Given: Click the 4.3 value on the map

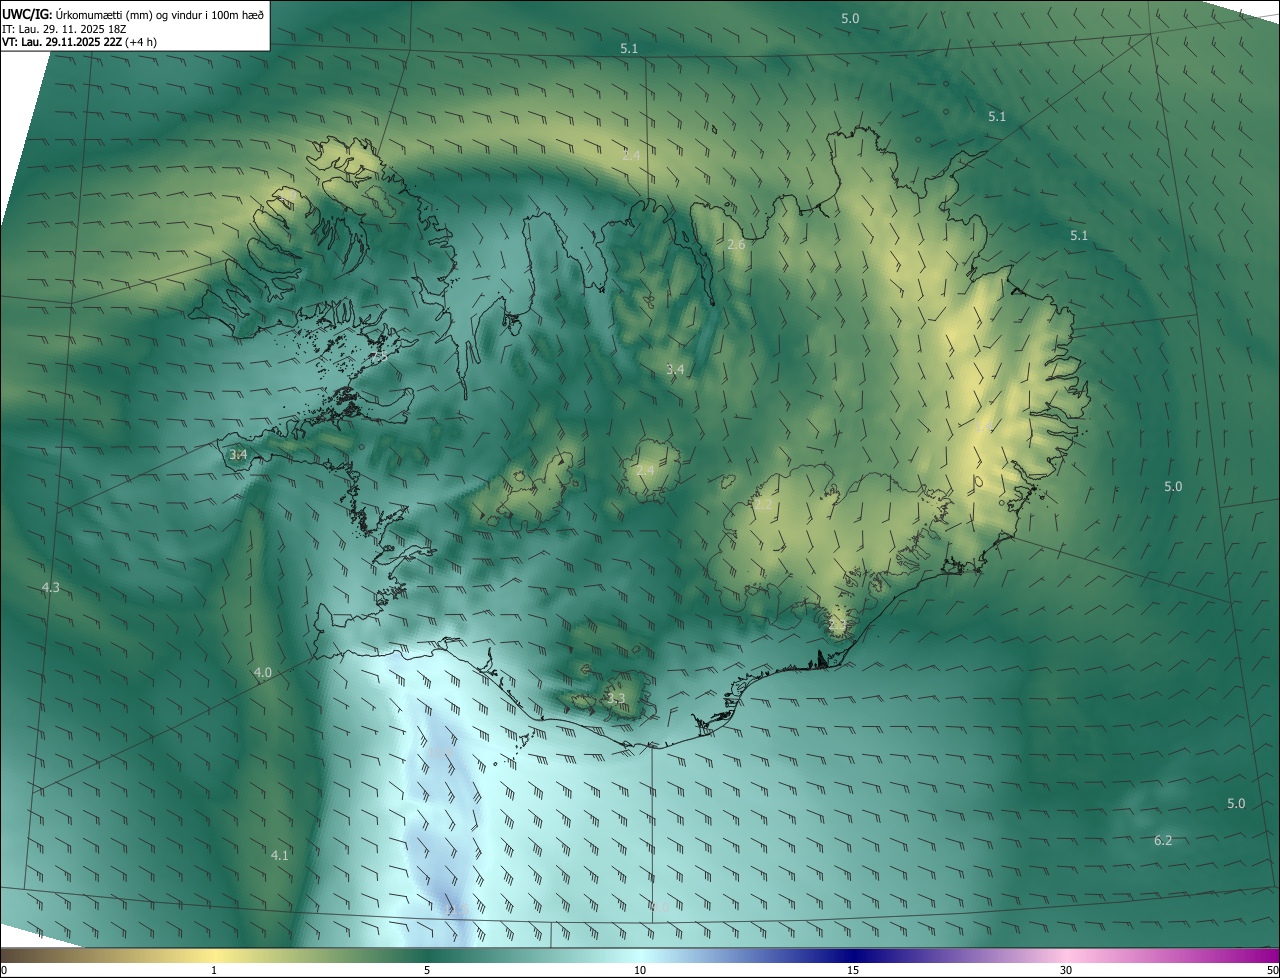Looking at the screenshot, I should 50,587.
